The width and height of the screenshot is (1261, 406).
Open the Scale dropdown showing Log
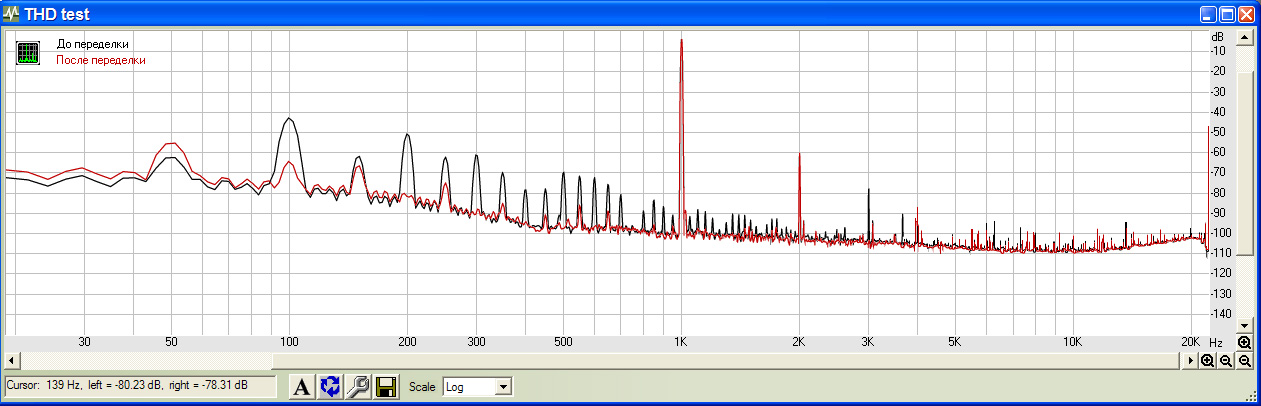[476, 387]
